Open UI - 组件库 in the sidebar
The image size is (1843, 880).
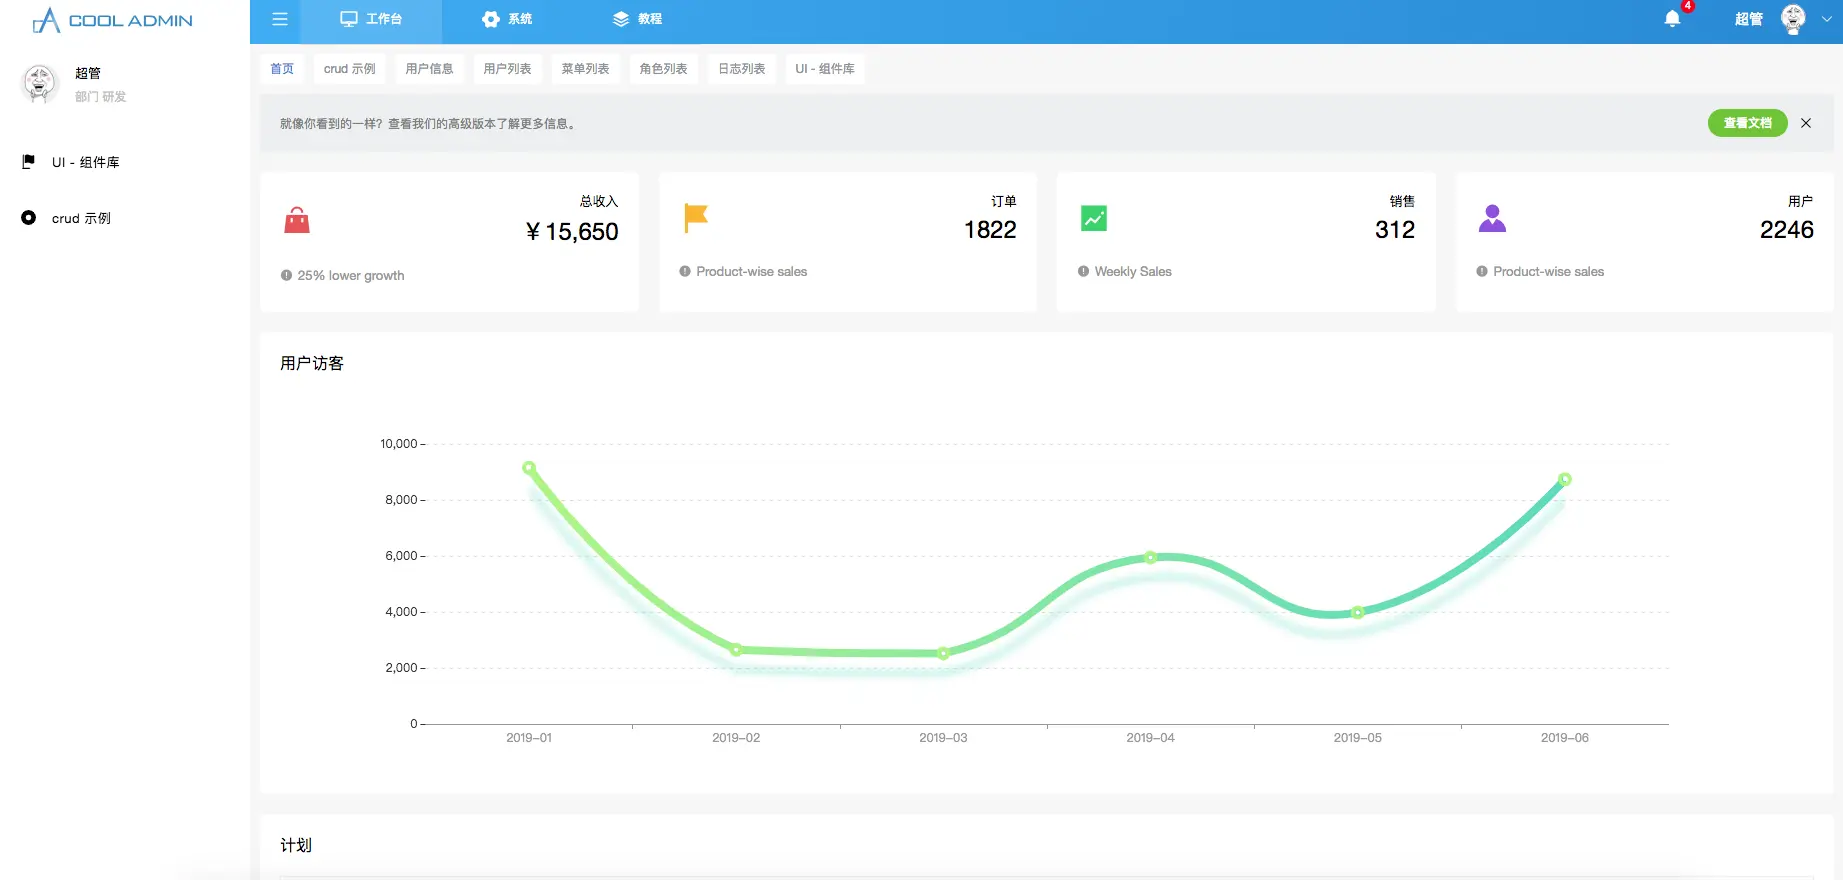85,162
